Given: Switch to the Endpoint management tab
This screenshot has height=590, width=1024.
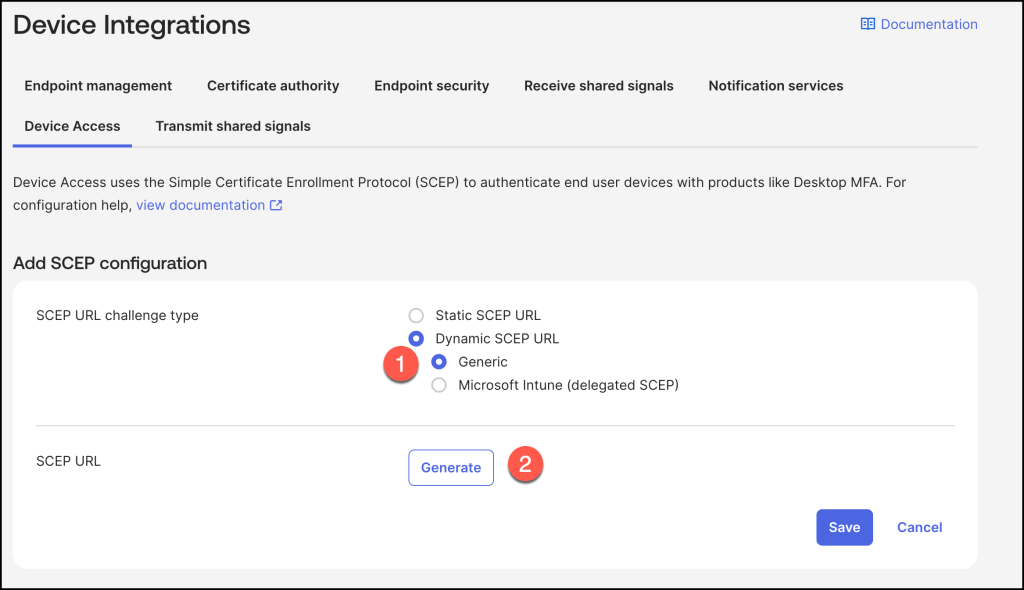Looking at the screenshot, I should (x=98, y=86).
